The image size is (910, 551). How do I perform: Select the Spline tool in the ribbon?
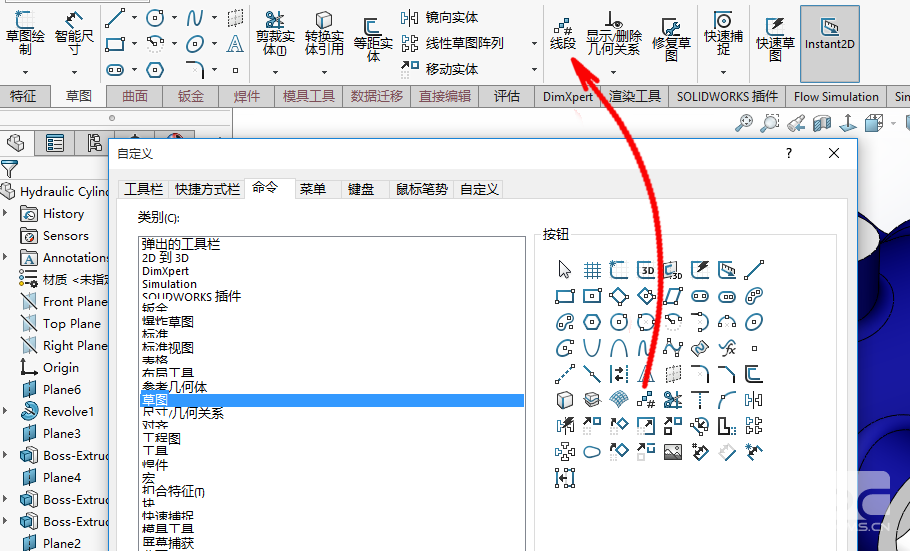coord(195,18)
